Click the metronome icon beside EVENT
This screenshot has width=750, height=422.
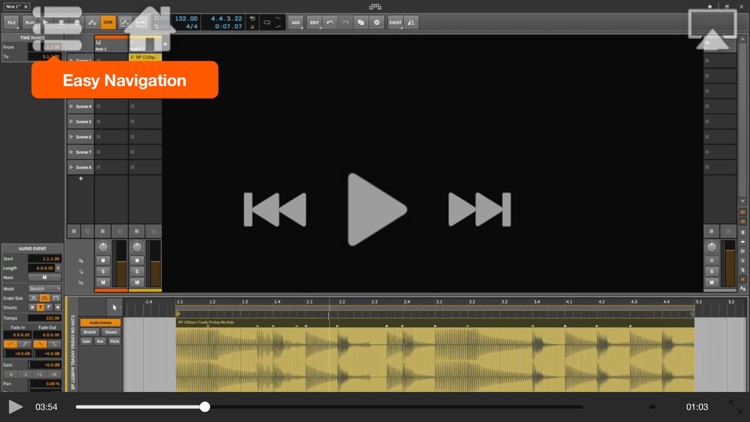411,22
